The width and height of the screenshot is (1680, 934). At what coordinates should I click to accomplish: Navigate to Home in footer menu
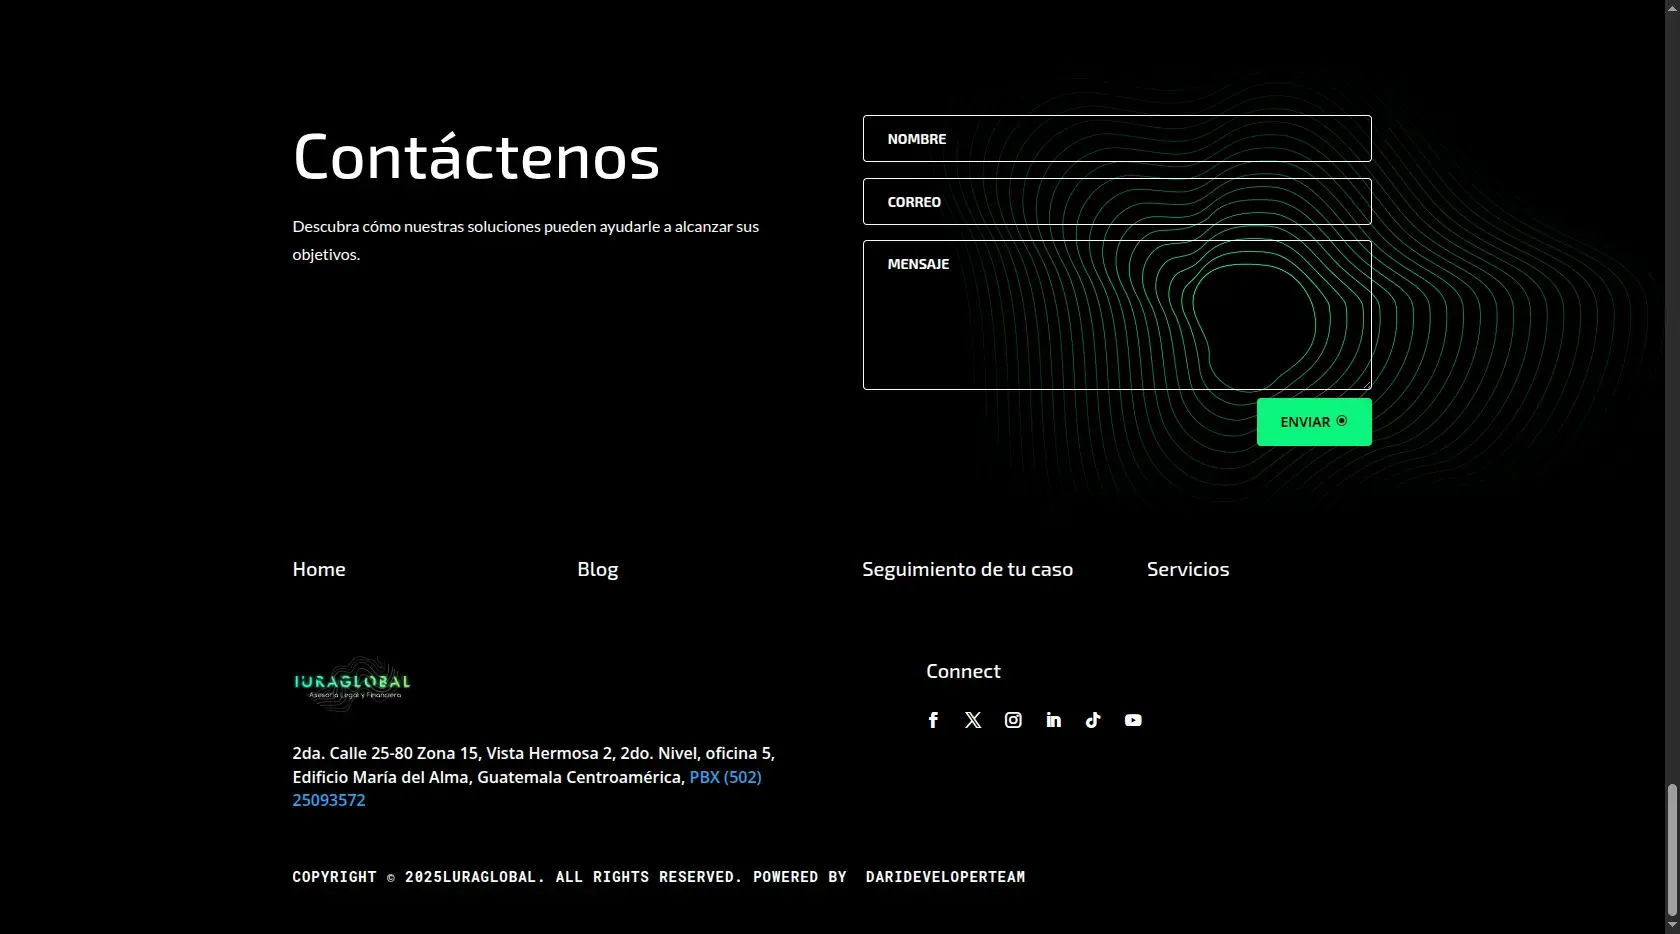319,569
